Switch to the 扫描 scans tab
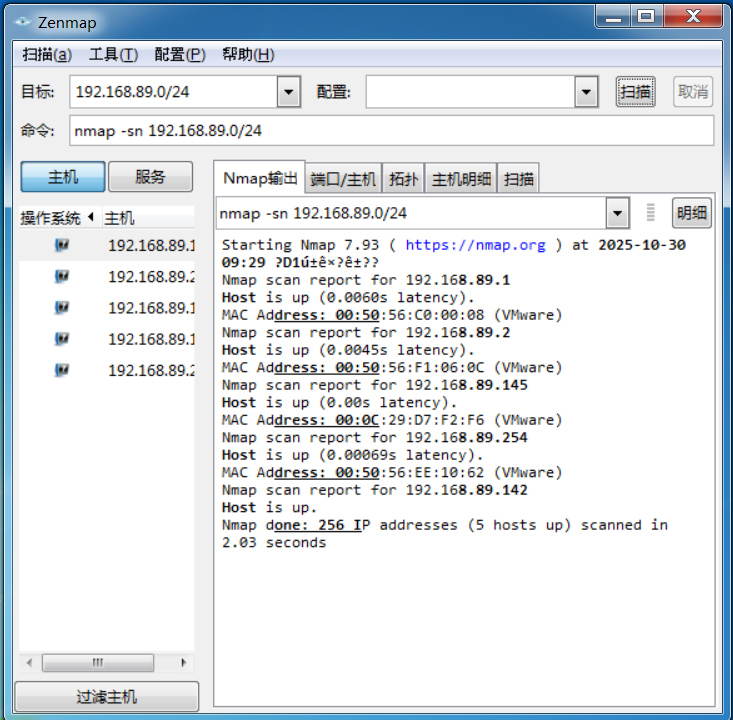This screenshot has height=720, width=733. (x=518, y=179)
